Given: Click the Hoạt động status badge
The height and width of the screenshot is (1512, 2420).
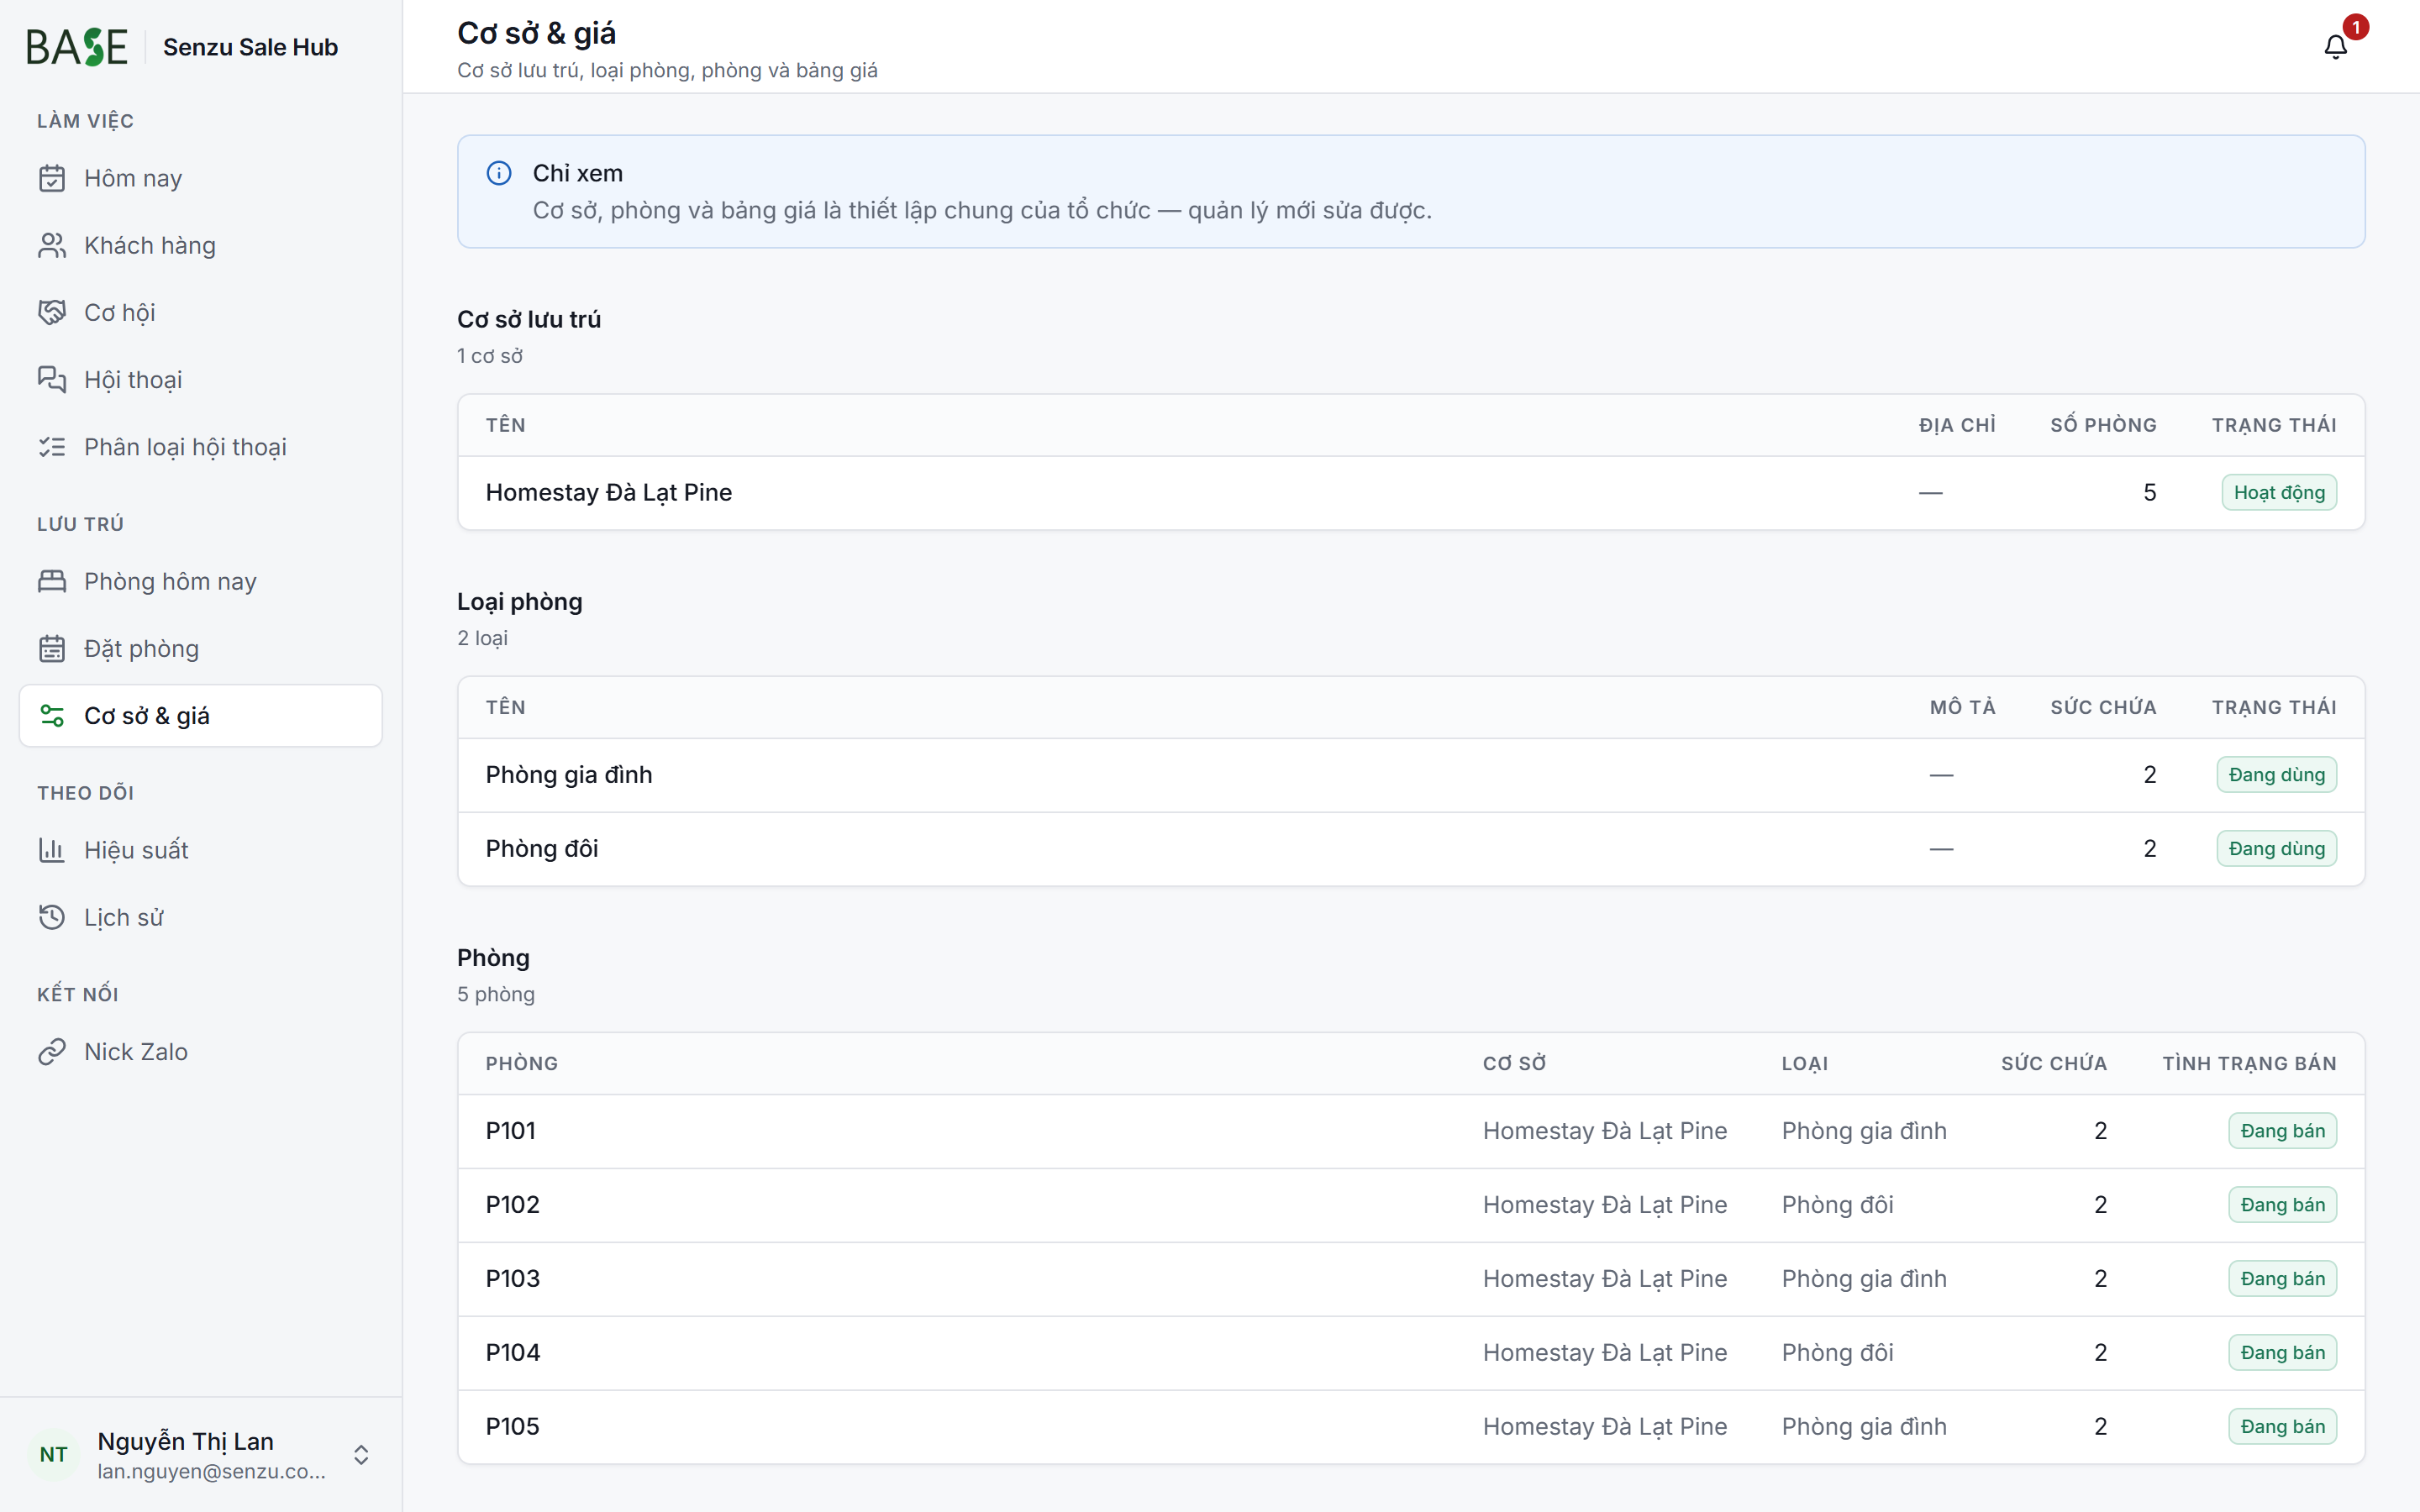Looking at the screenshot, I should 2279,492.
